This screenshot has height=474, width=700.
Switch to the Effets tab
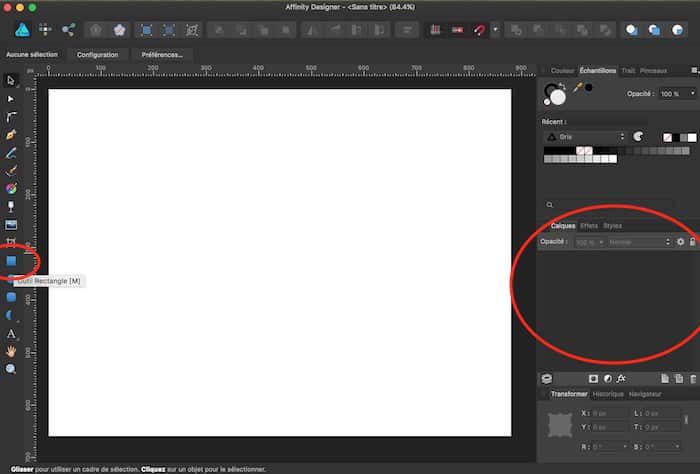pos(588,226)
